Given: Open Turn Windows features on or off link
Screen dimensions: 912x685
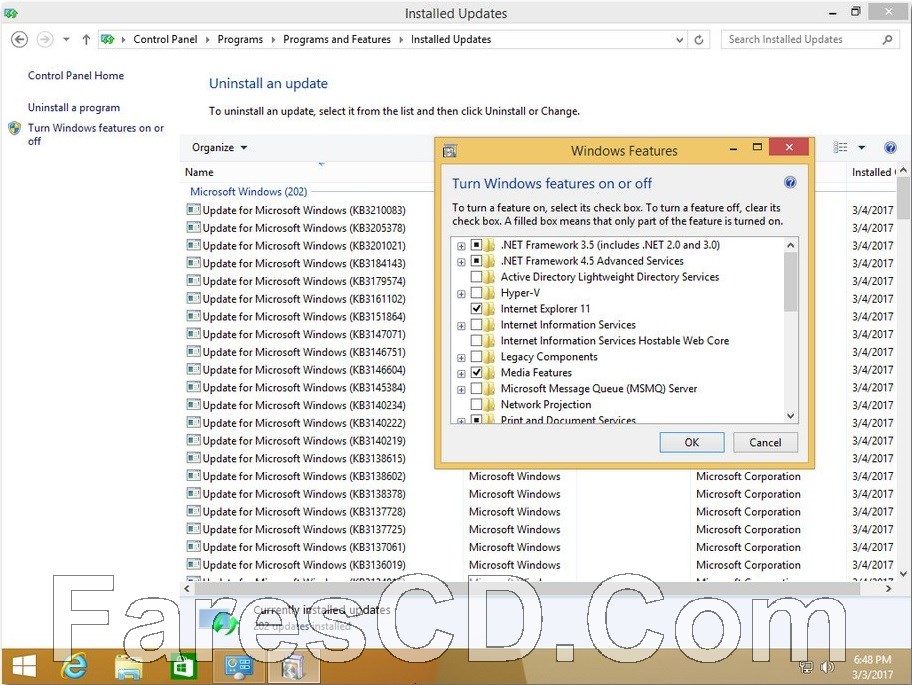Looking at the screenshot, I should pyautogui.click(x=96, y=134).
